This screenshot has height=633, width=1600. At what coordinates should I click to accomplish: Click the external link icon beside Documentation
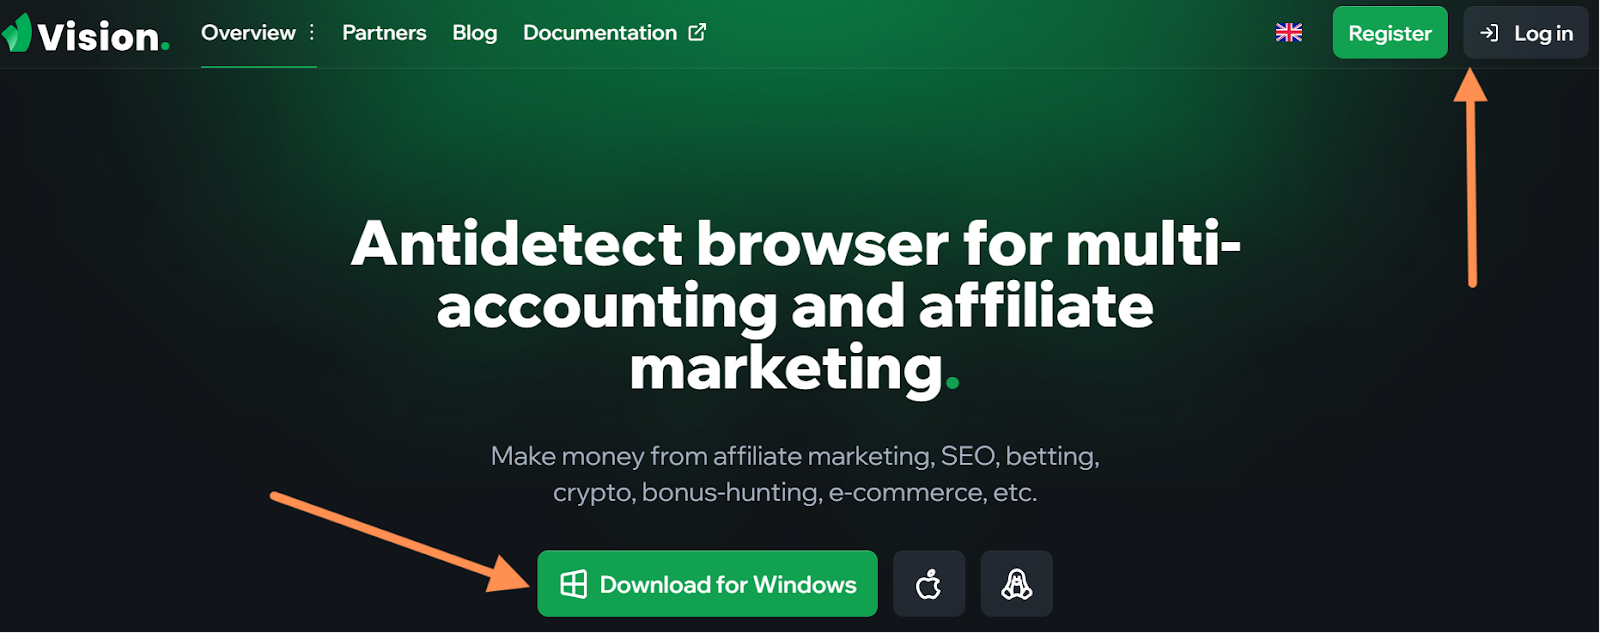[697, 32]
